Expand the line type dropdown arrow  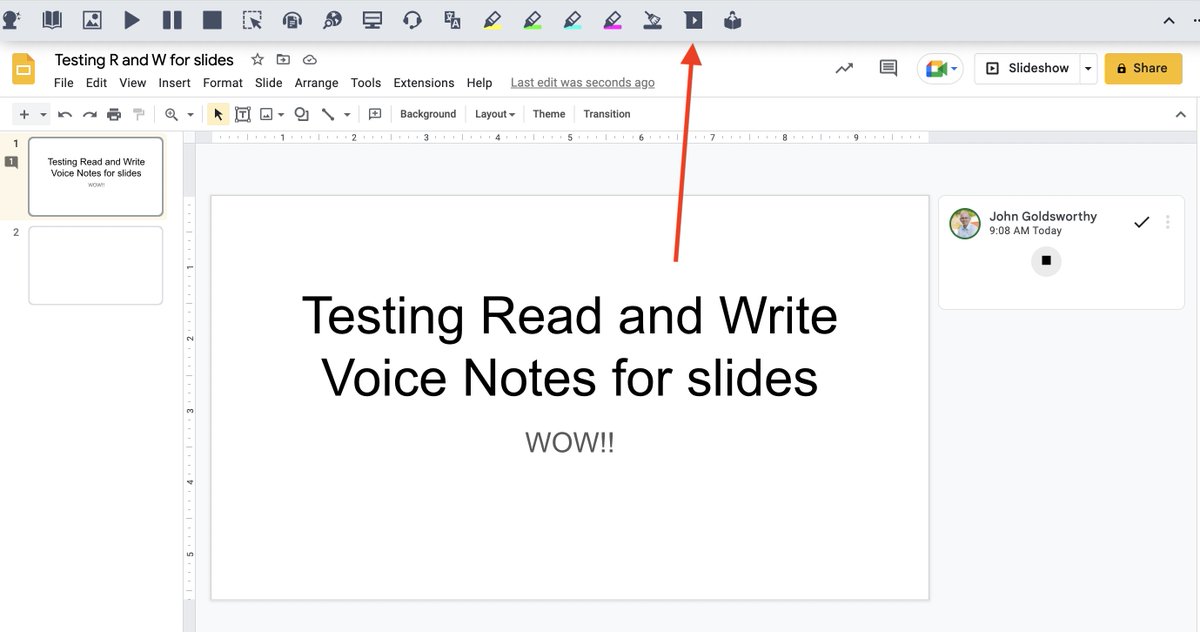click(347, 114)
